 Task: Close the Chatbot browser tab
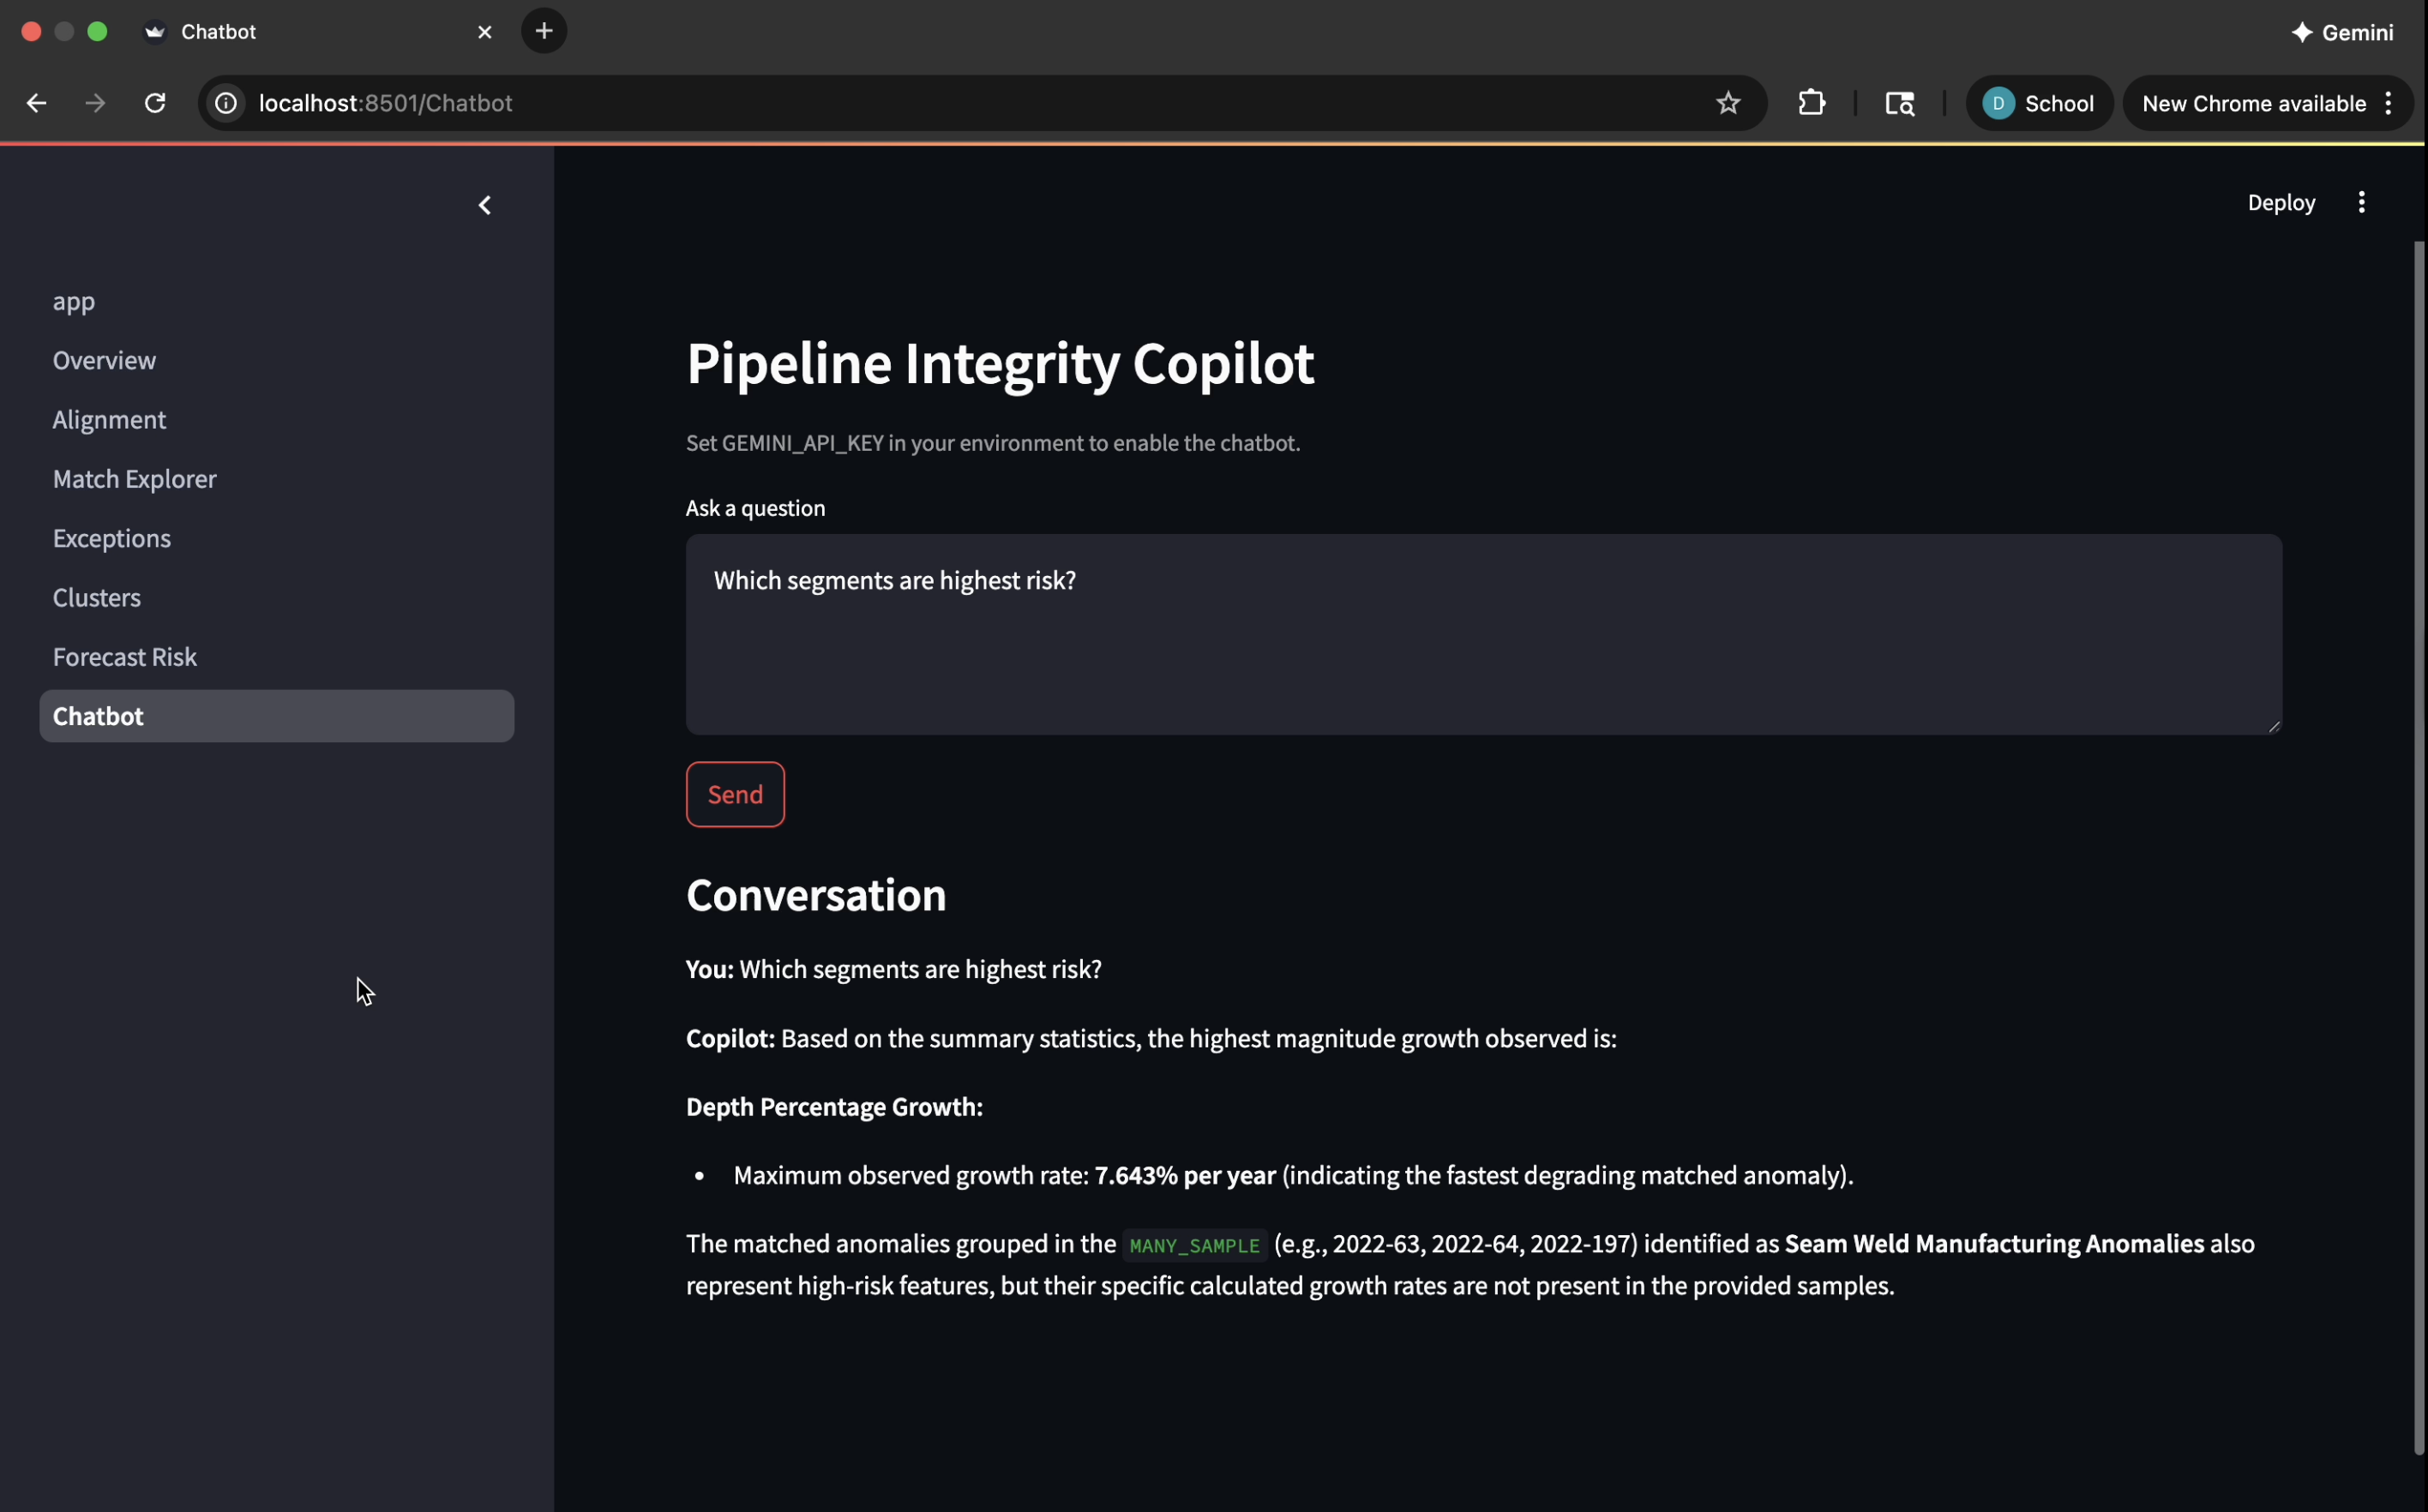click(485, 32)
